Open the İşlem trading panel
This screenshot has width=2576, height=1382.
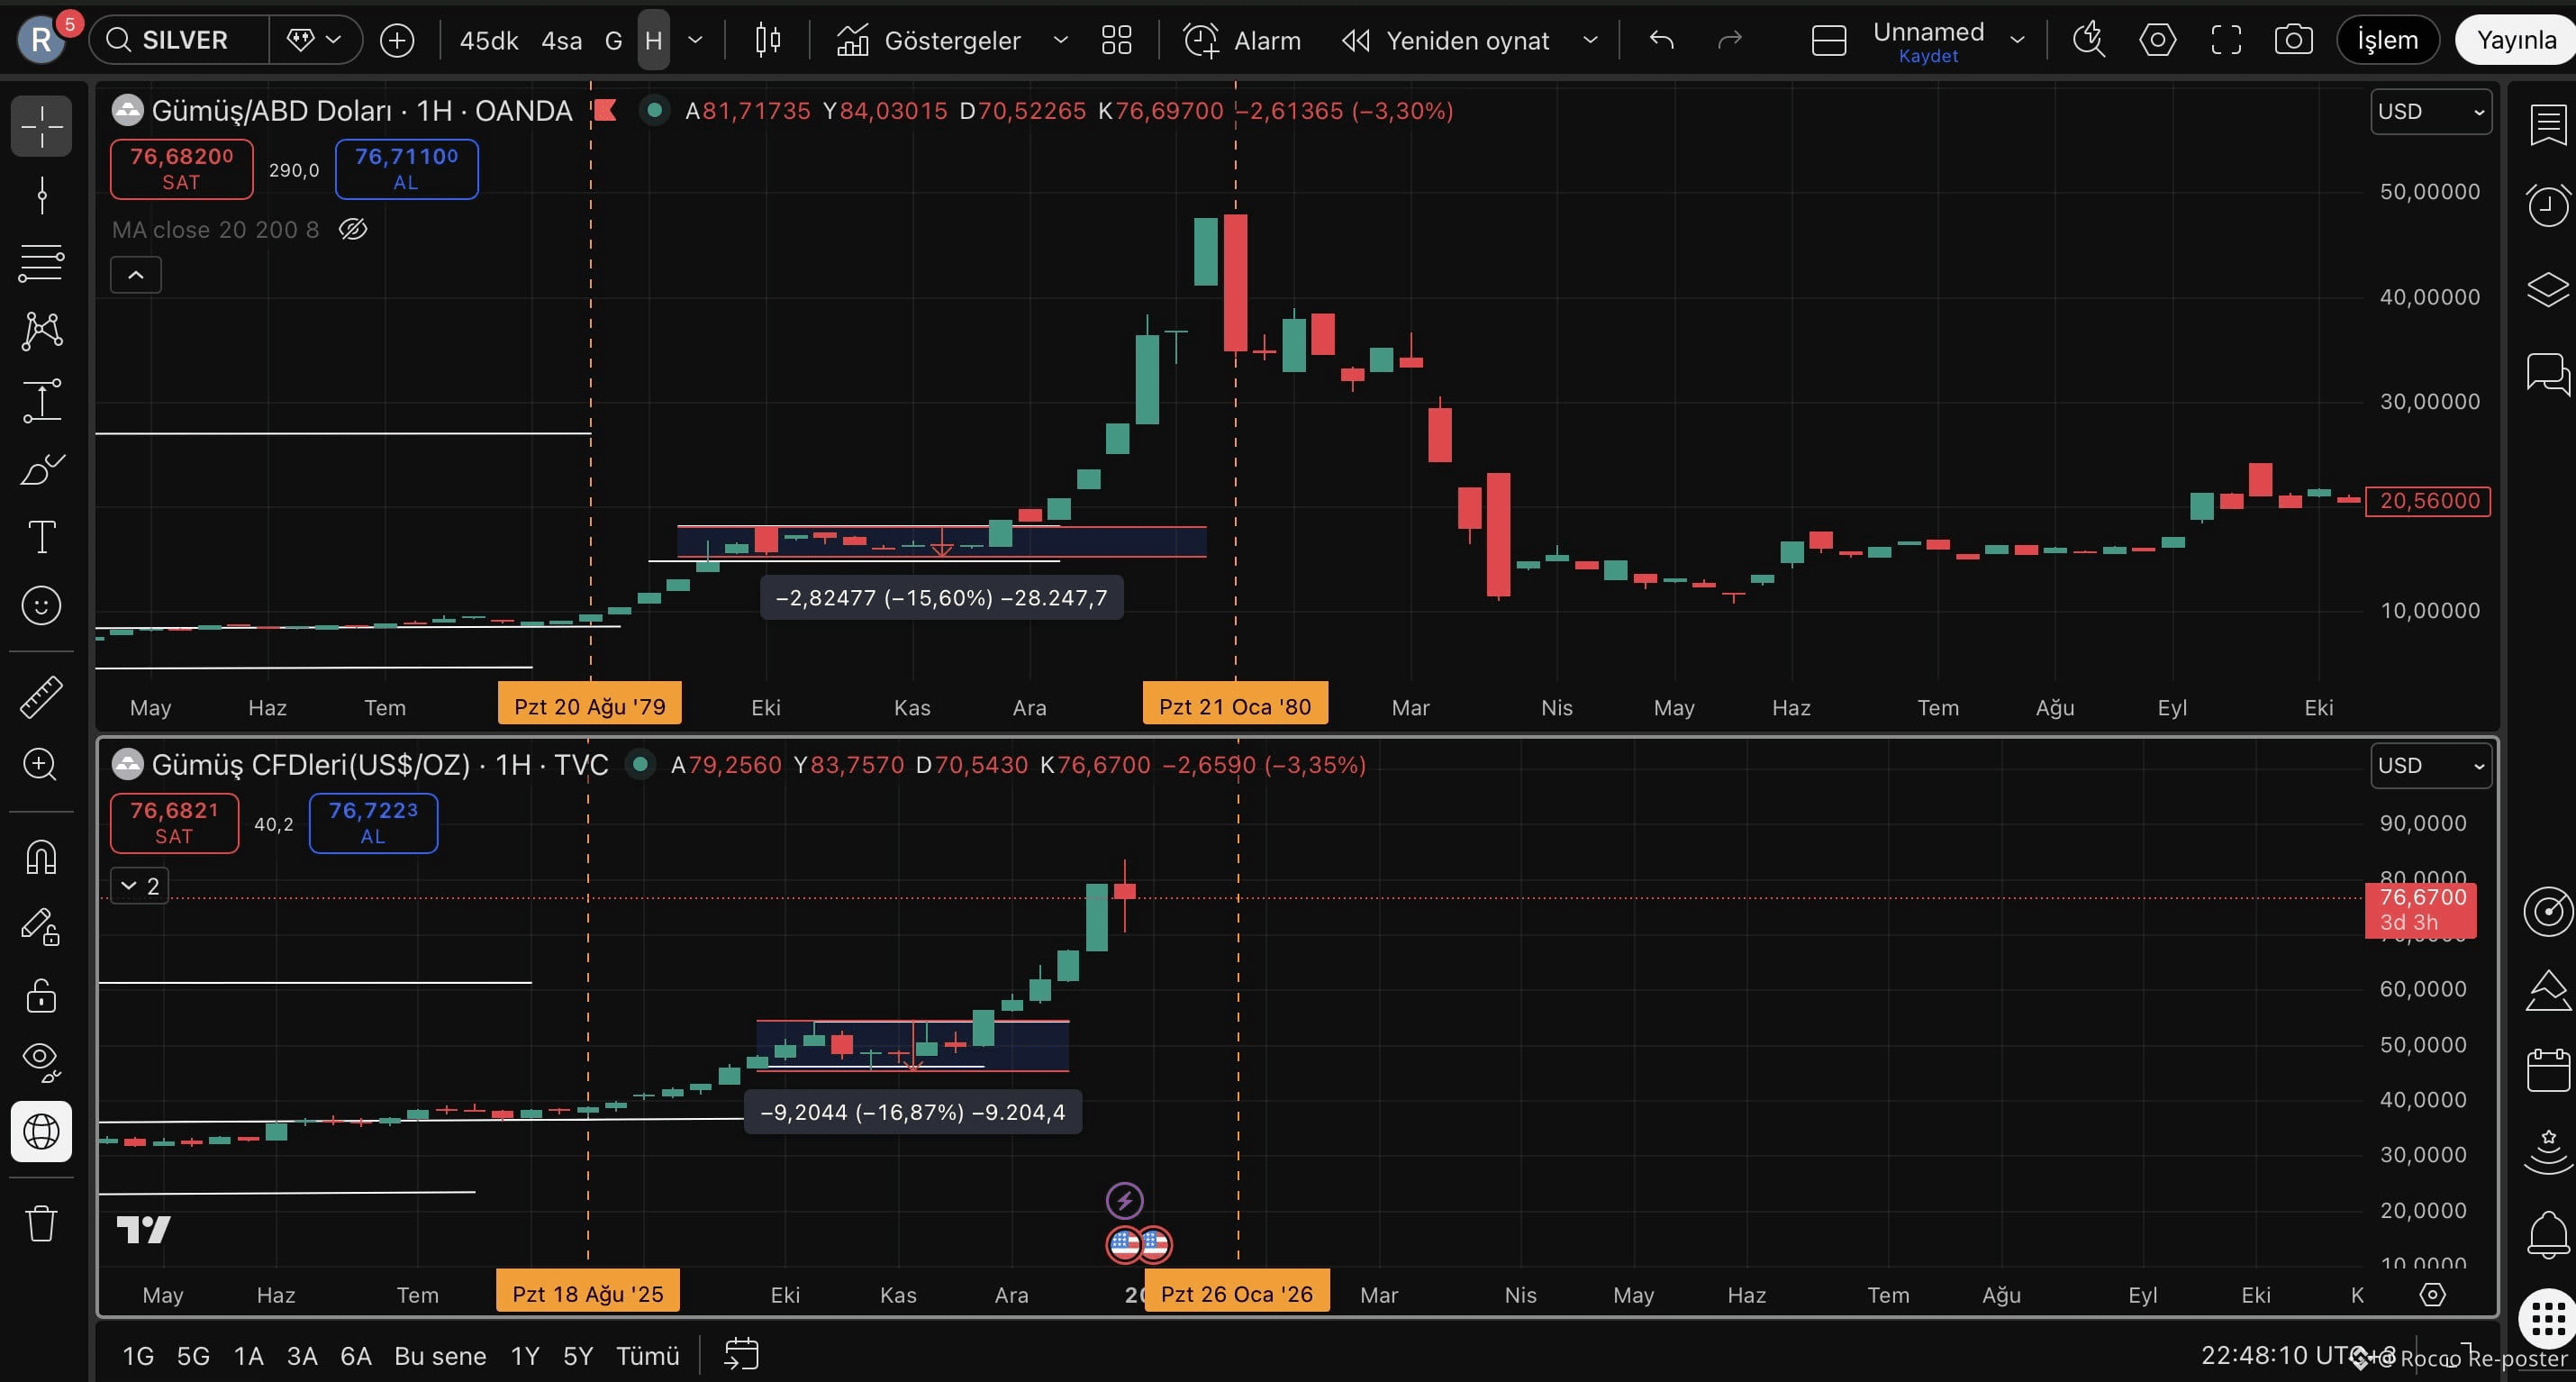tap(2388, 40)
